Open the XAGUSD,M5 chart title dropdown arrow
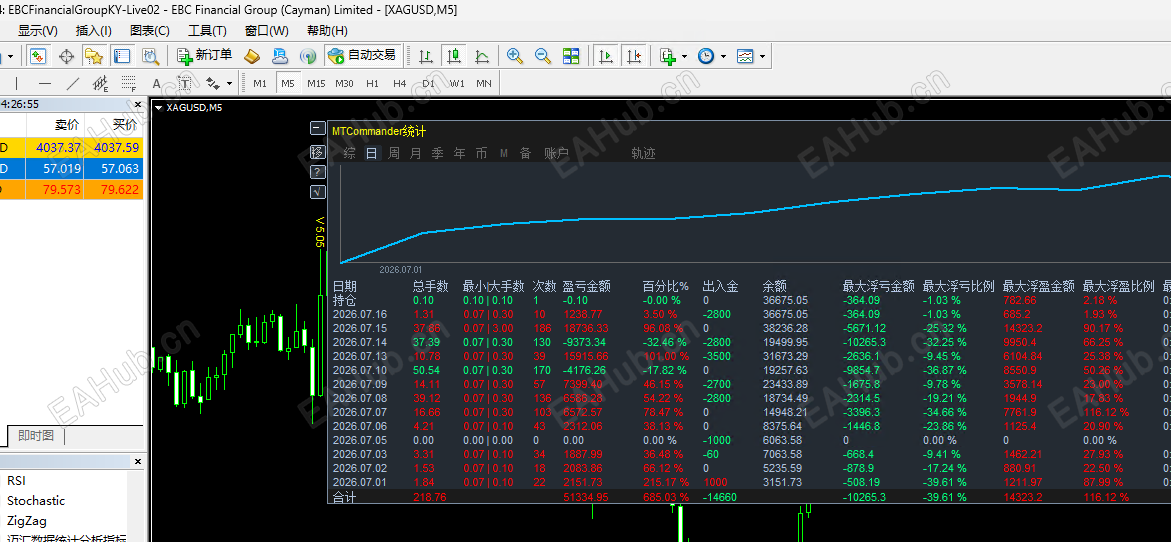 pyautogui.click(x=158, y=108)
